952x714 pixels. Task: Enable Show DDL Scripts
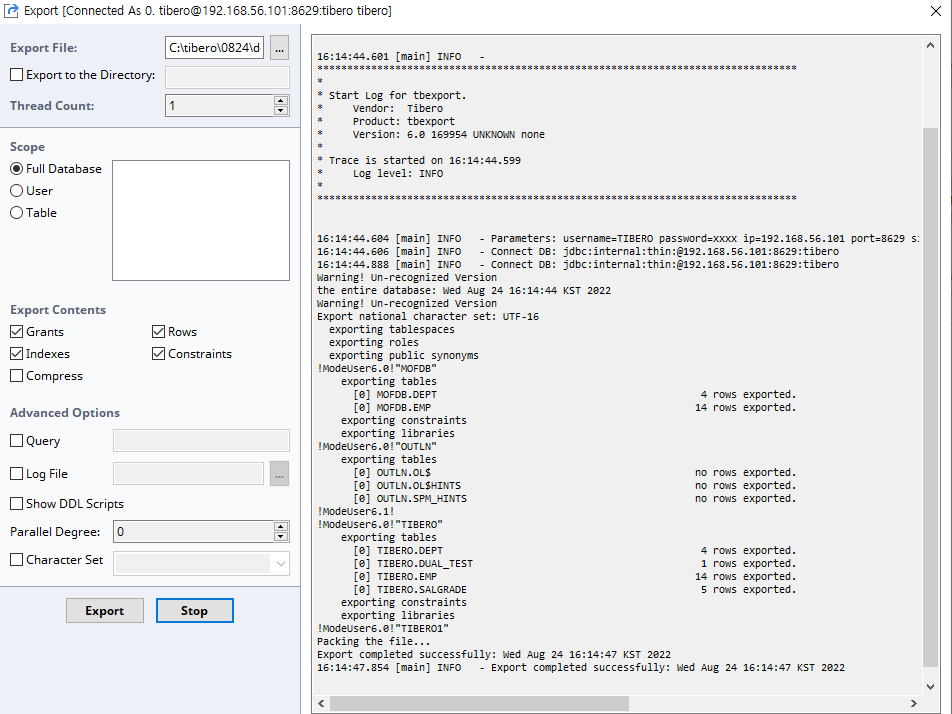[17, 504]
